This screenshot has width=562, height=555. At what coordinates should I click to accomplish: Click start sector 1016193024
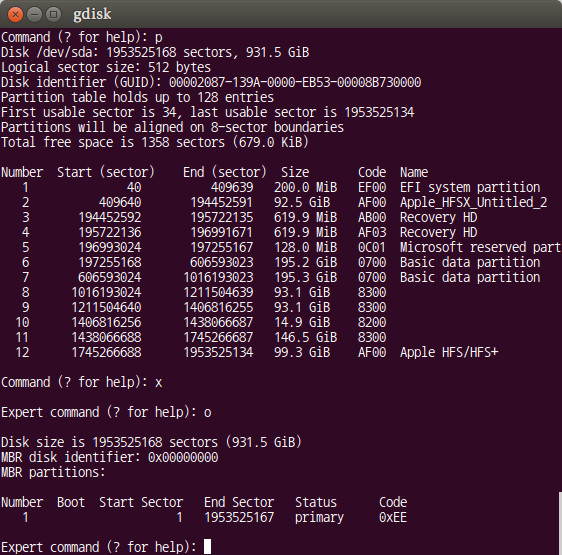point(106,293)
